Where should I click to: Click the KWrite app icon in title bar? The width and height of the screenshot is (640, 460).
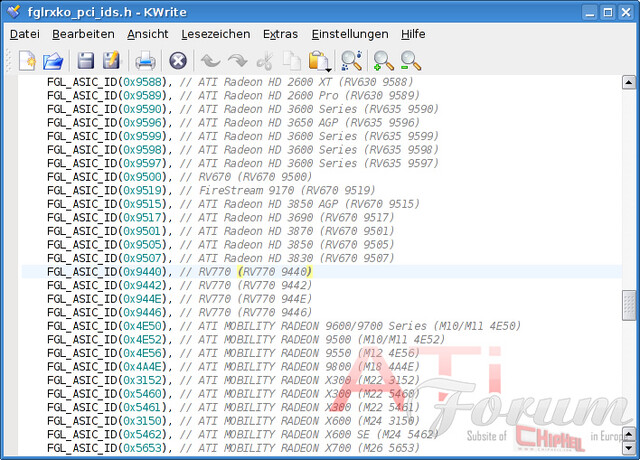[13, 12]
